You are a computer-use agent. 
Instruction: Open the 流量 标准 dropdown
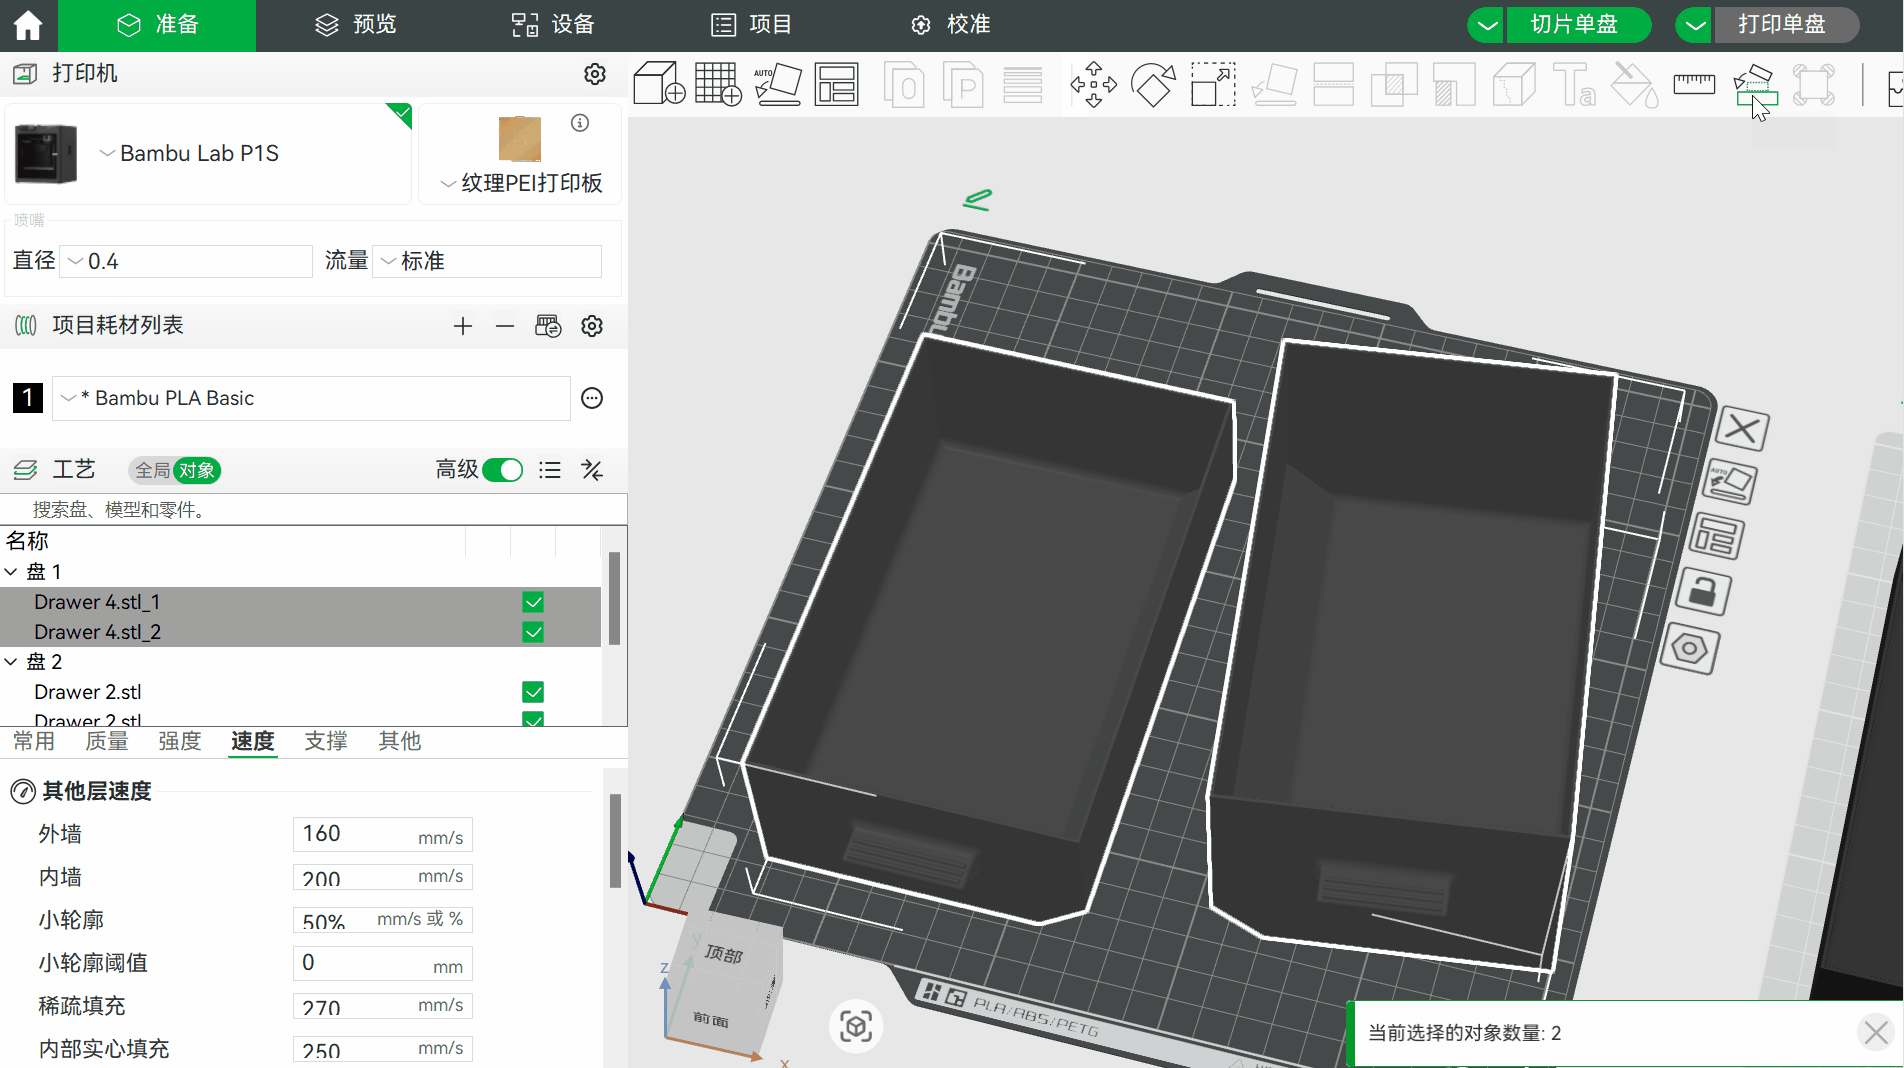[487, 261]
